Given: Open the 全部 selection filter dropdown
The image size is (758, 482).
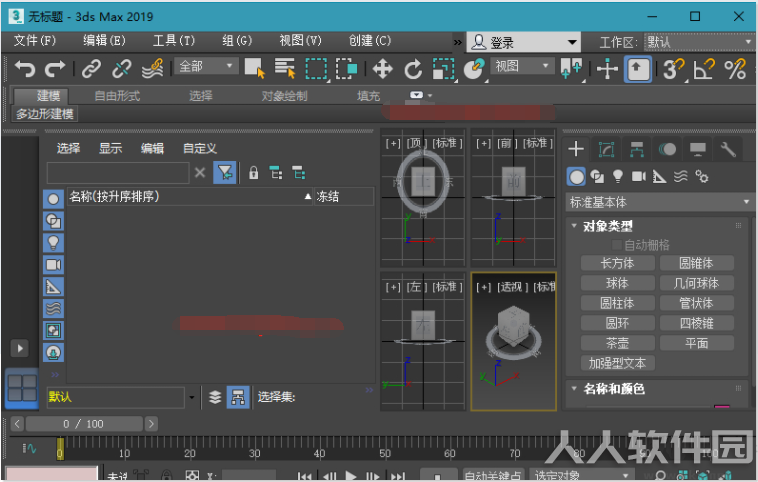Looking at the screenshot, I should click(206, 66).
